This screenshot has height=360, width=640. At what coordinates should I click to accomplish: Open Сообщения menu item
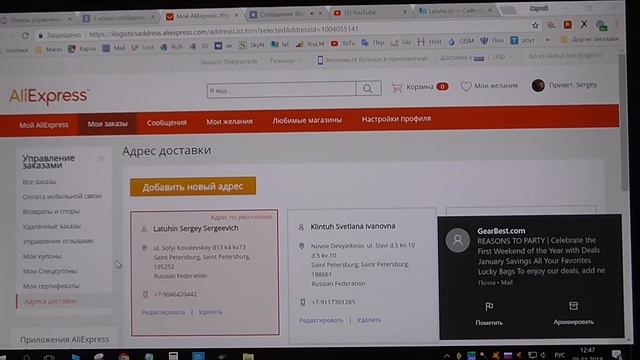click(x=167, y=122)
